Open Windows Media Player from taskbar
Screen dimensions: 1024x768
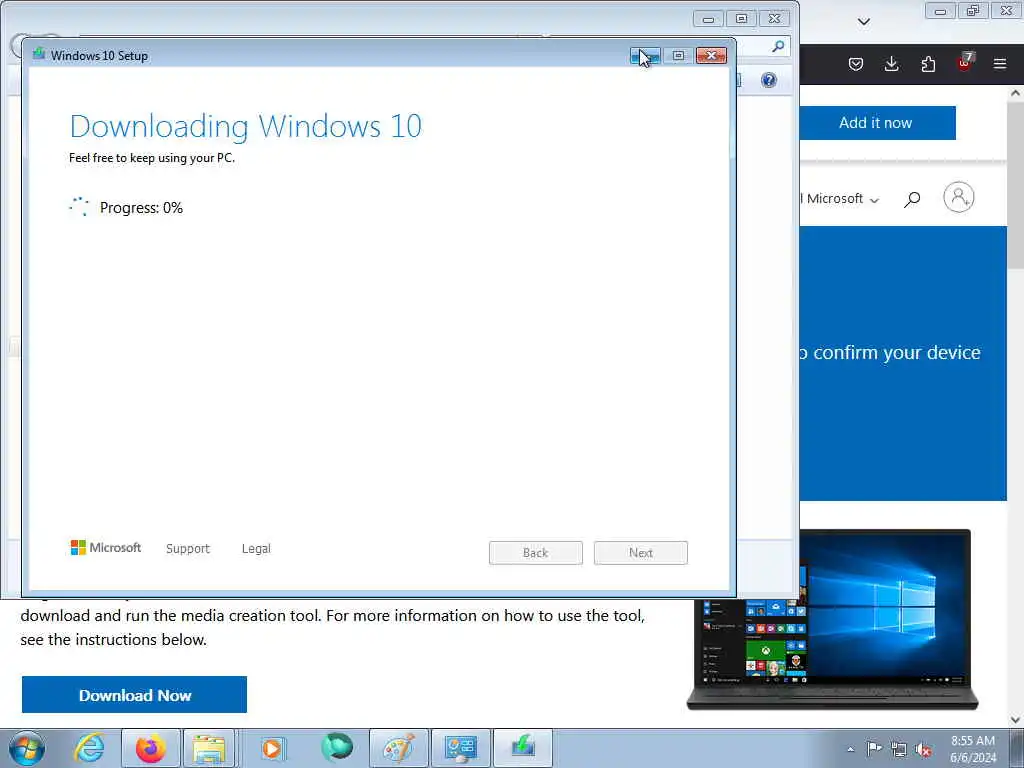coord(272,748)
